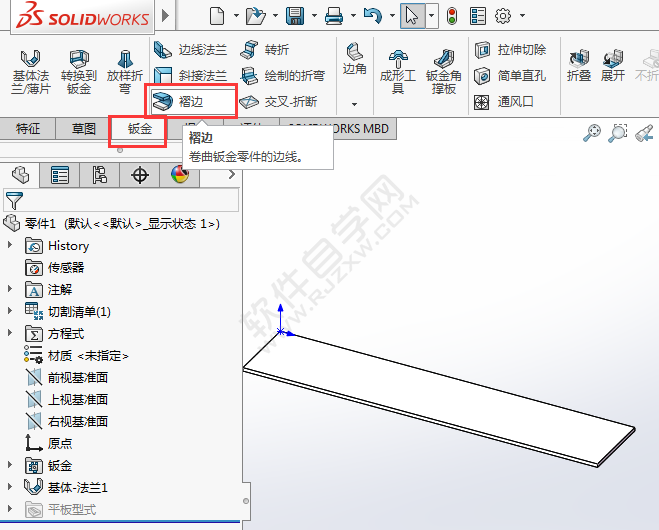Select the 前视基准面 plane
The image size is (659, 530).
pyautogui.click(x=67, y=377)
